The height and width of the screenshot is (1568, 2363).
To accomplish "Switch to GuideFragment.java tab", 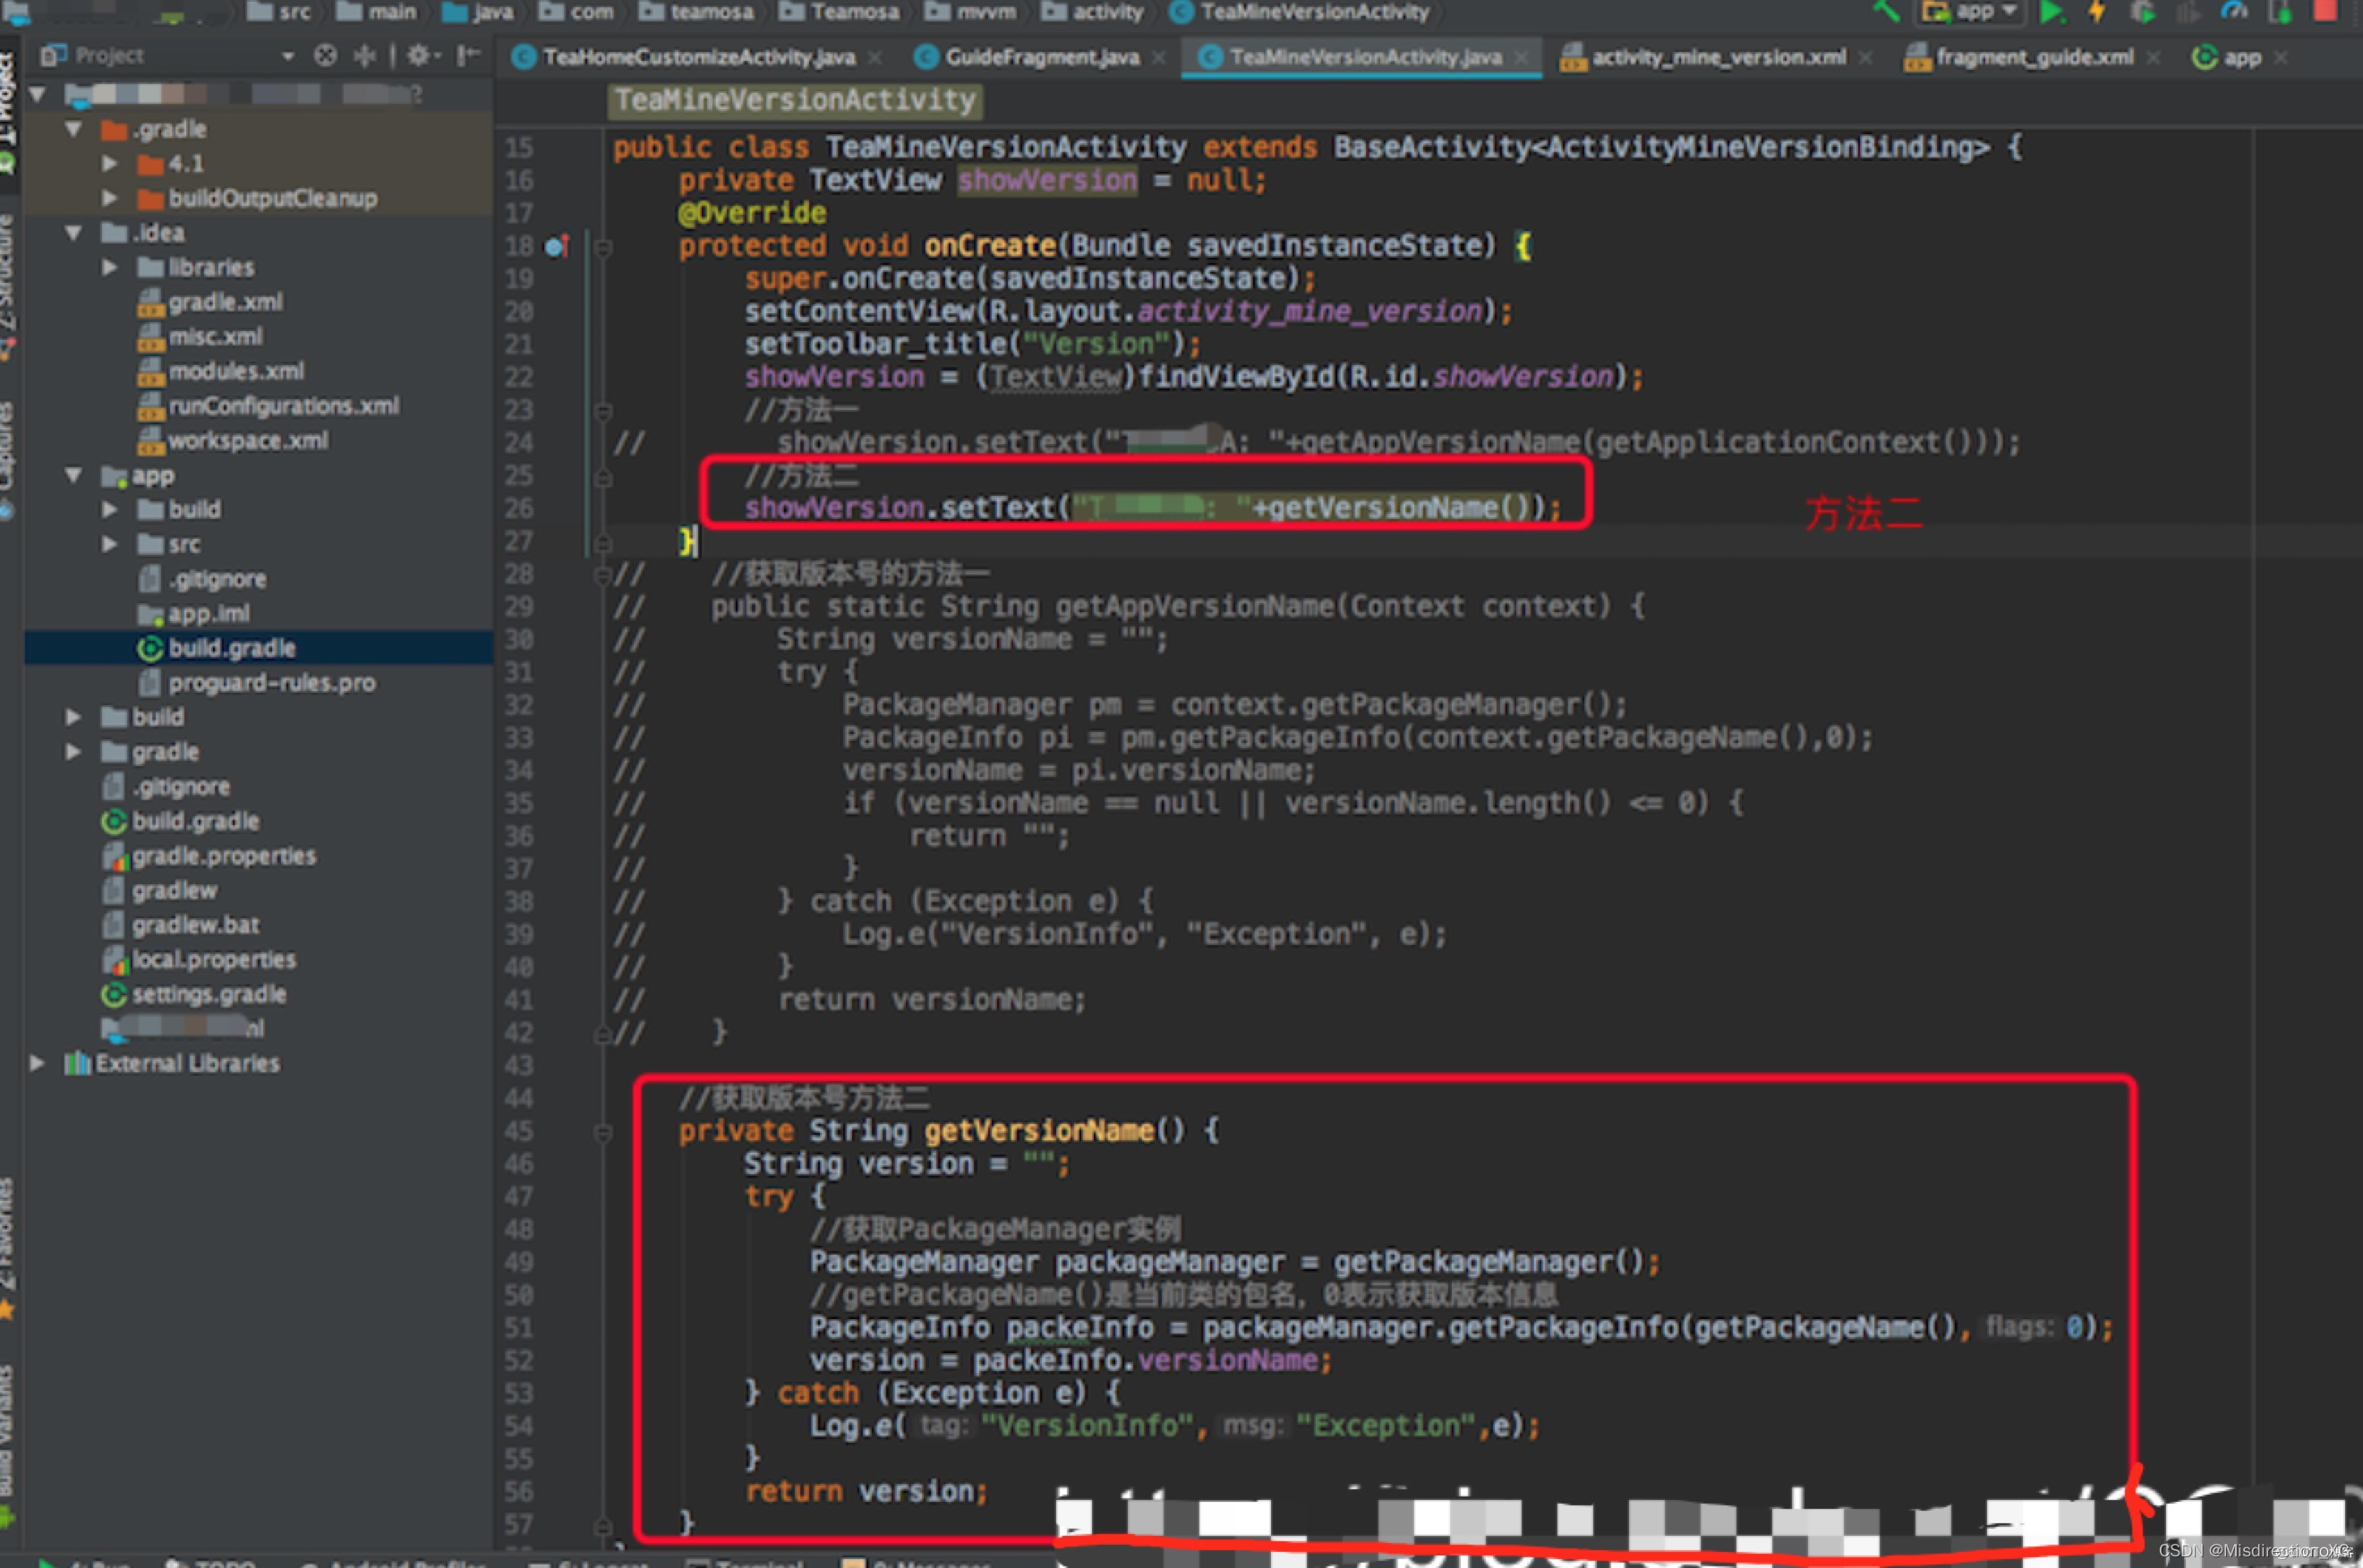I will tap(1041, 58).
